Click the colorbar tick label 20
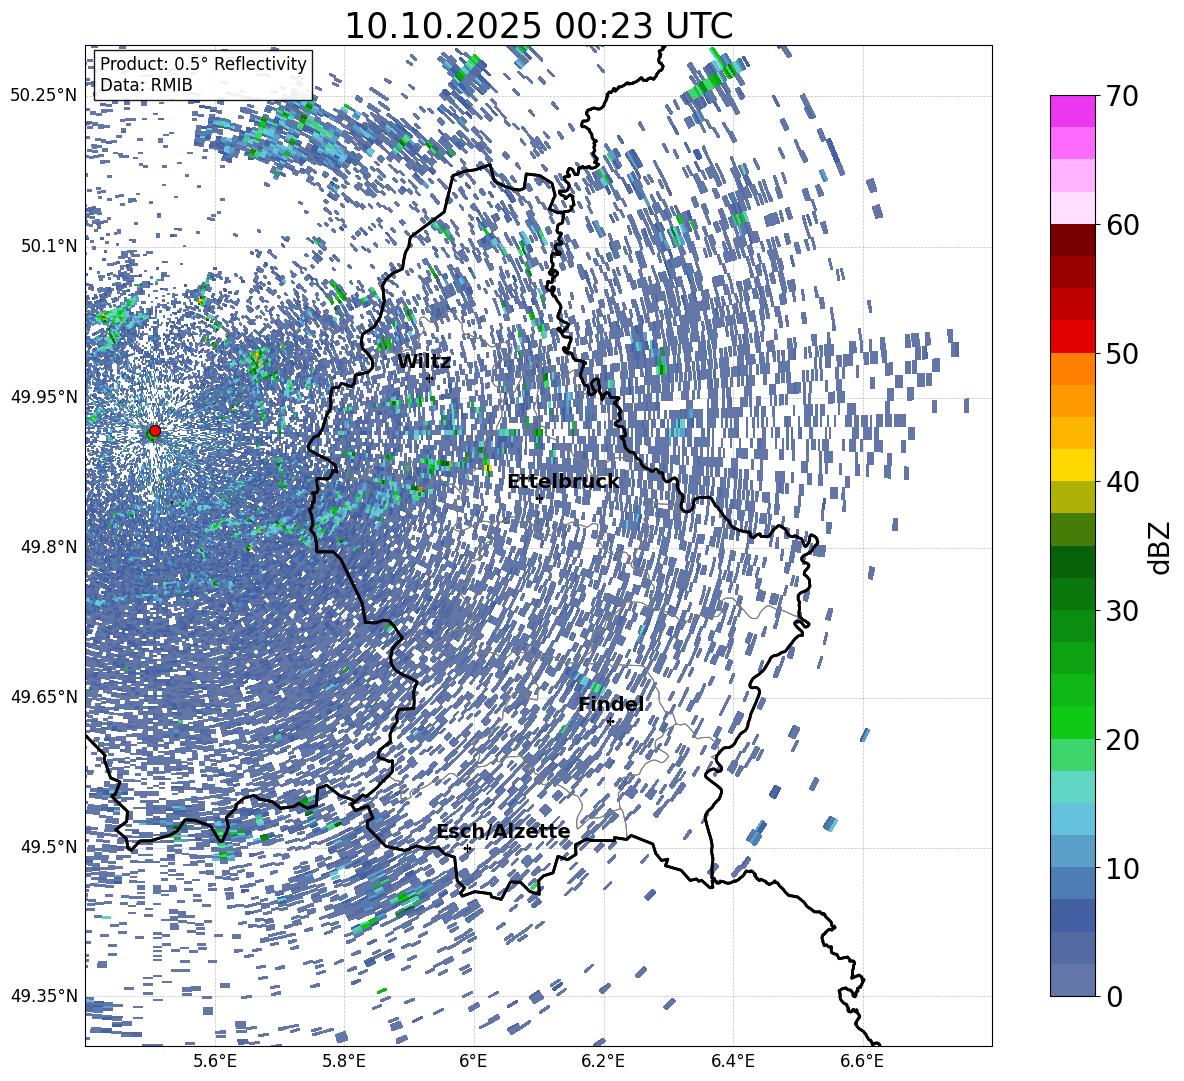 [x=1122, y=740]
